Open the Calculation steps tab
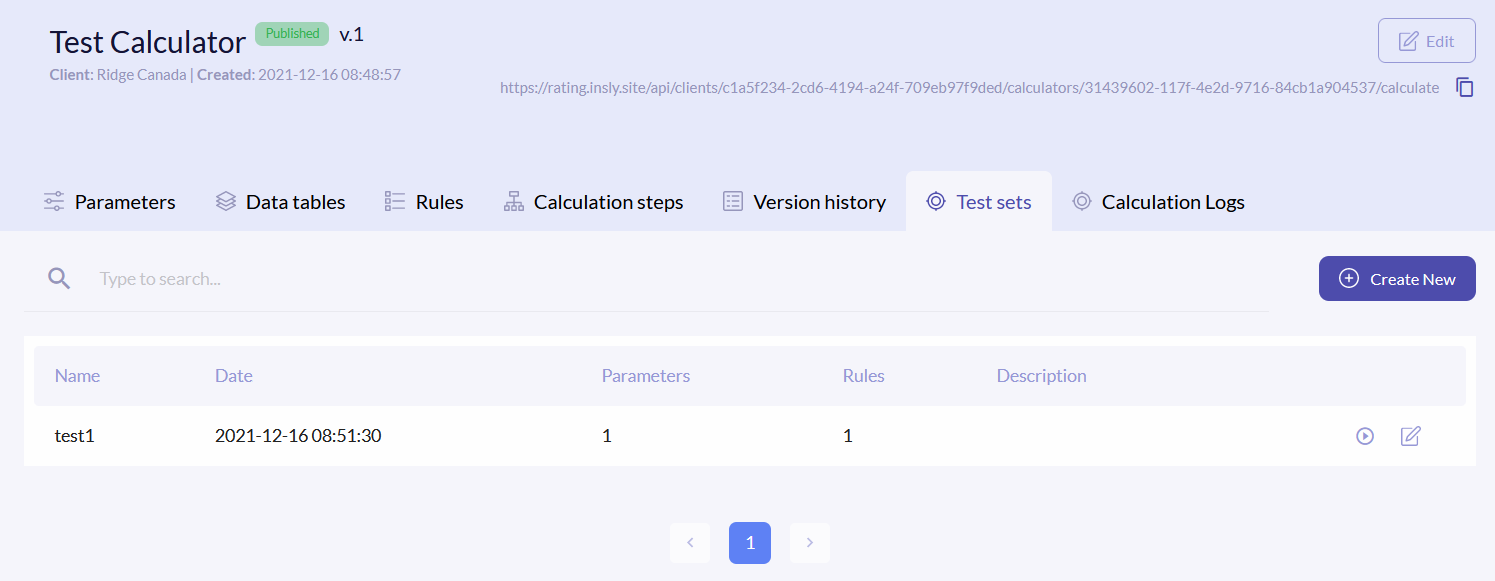 (593, 202)
